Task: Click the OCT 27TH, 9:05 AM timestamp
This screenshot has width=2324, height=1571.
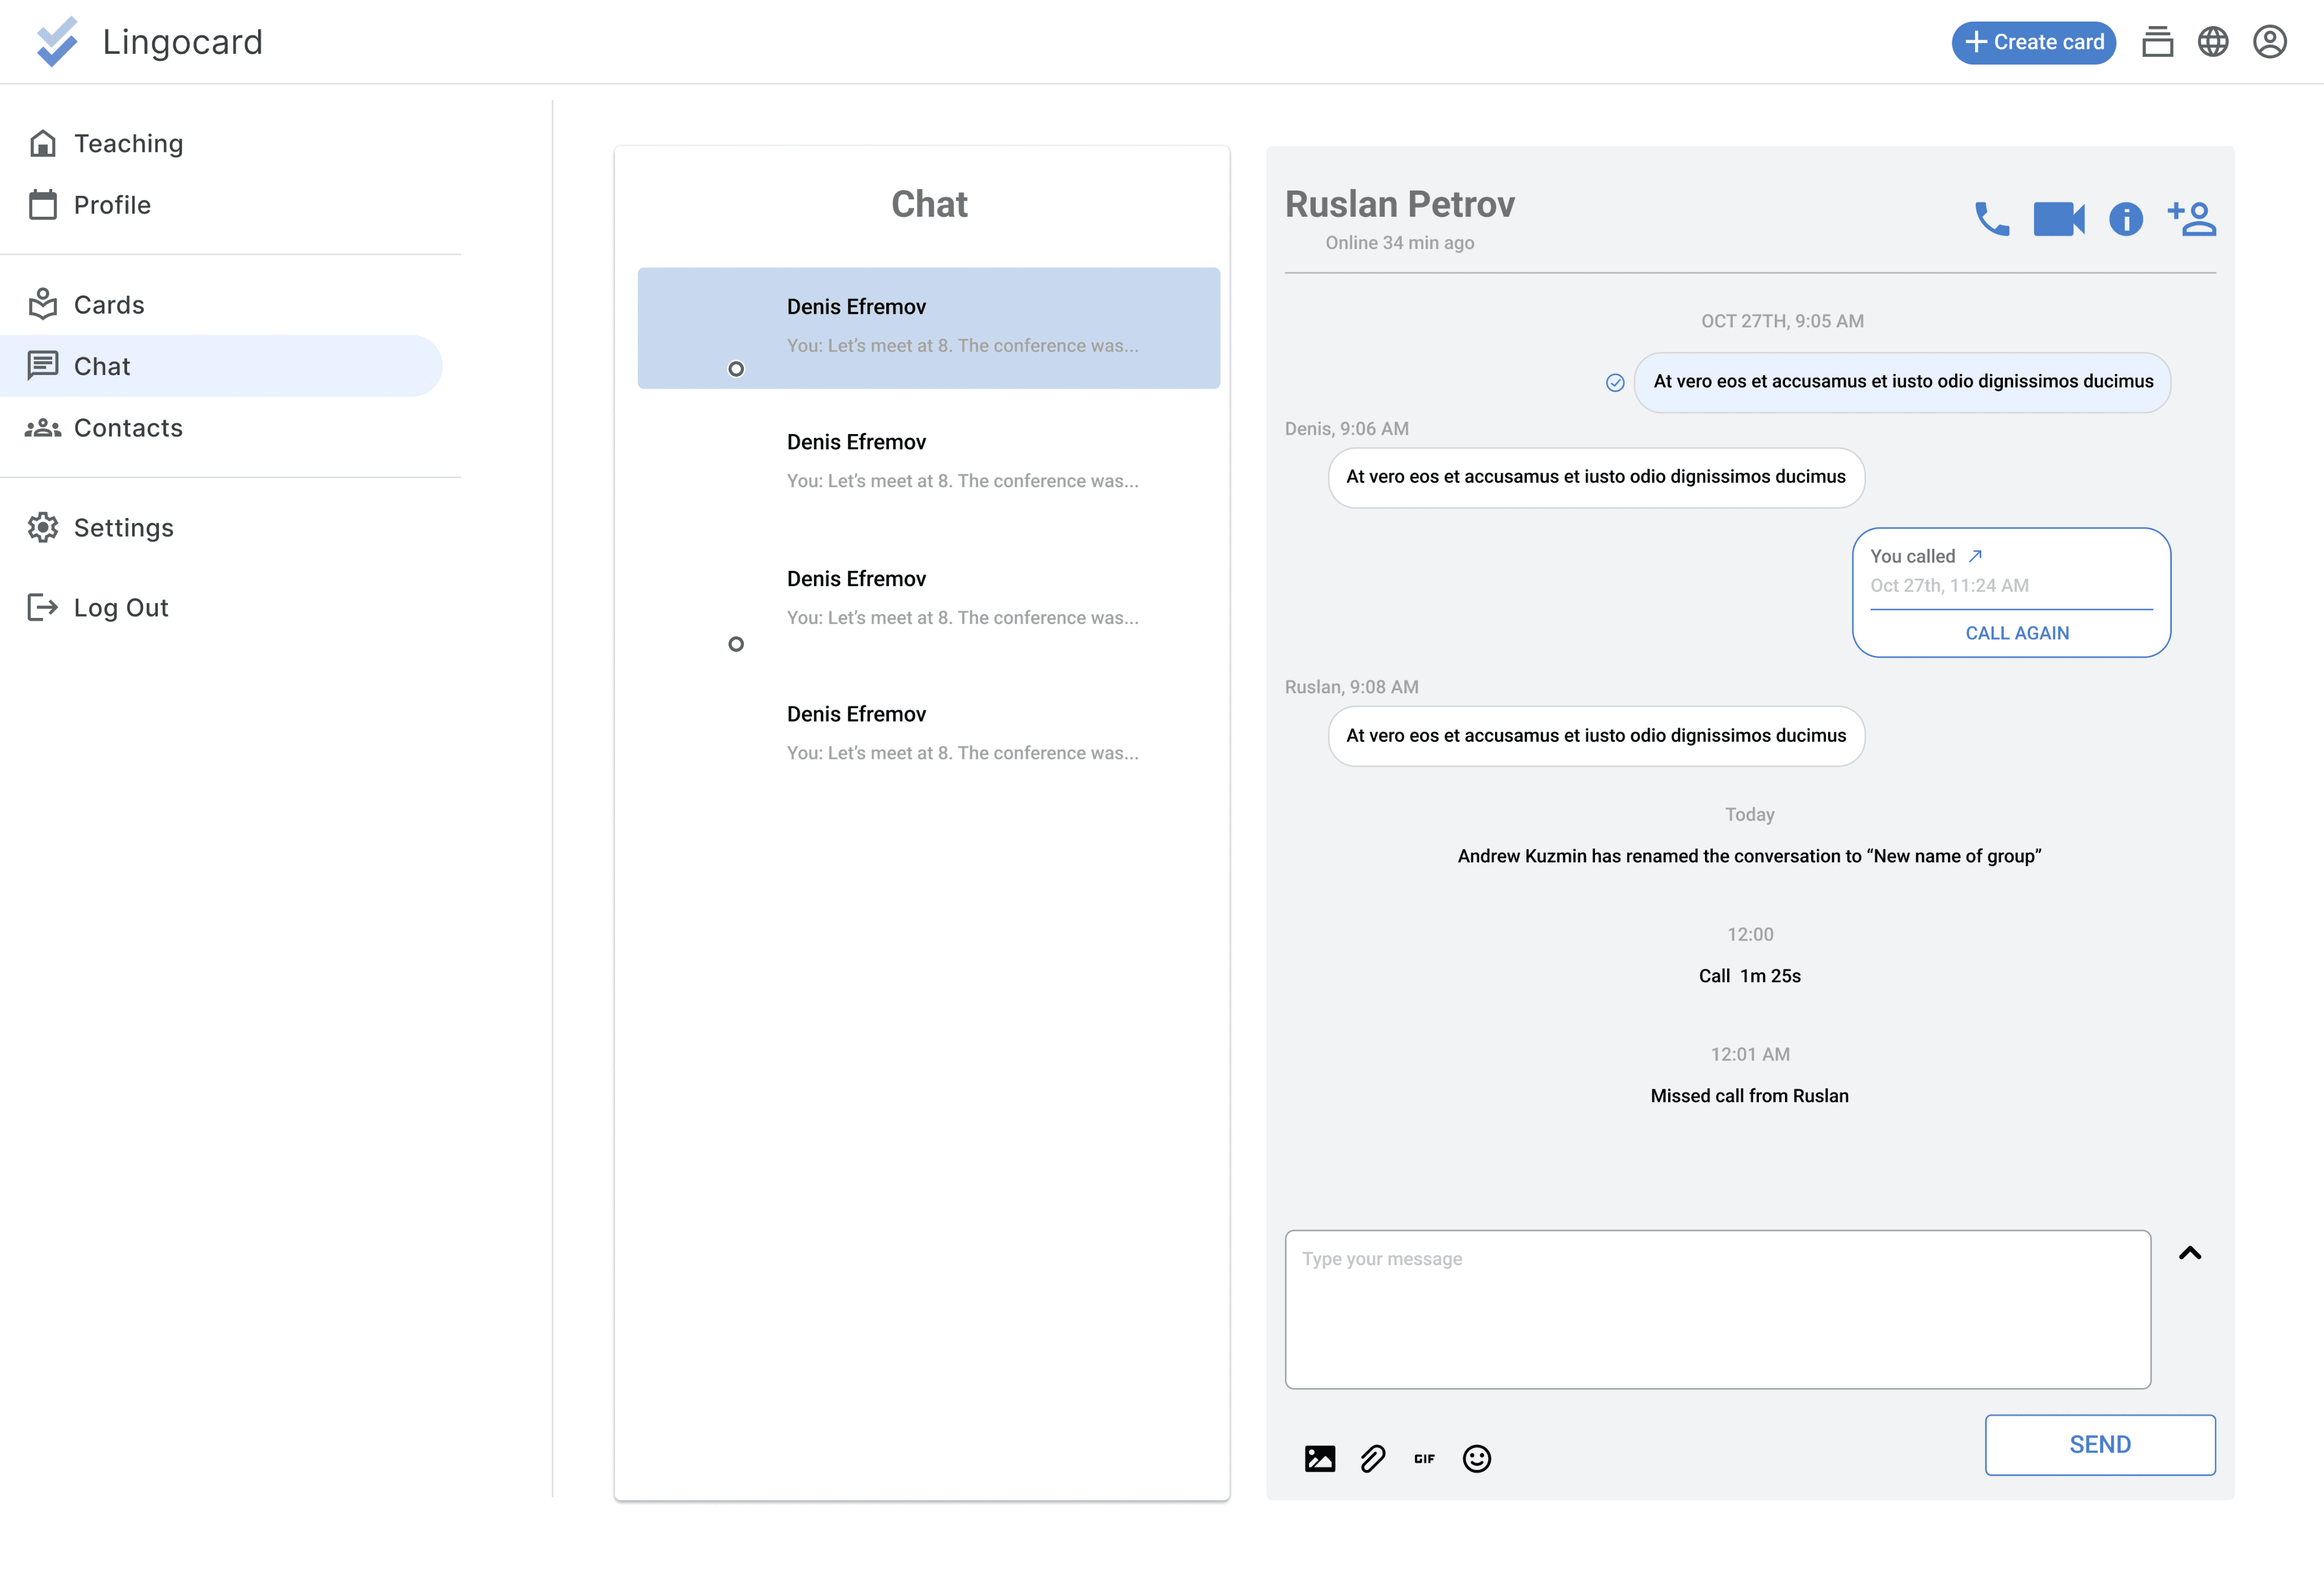Action: tap(1782, 321)
